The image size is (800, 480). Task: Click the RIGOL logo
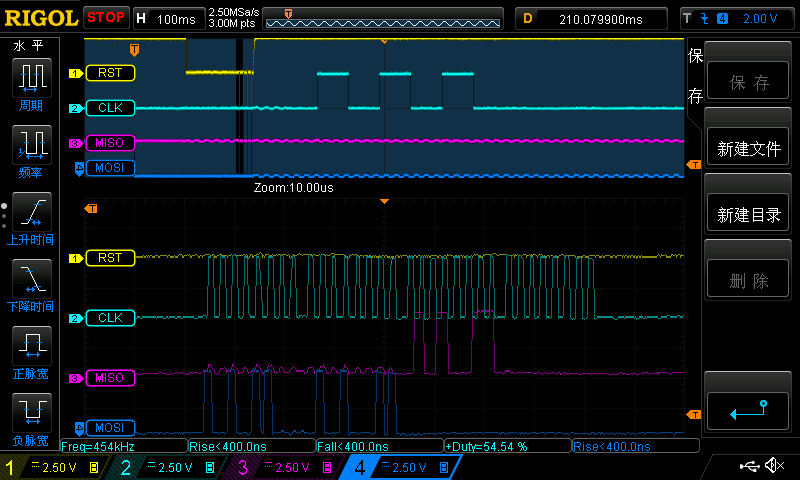tap(41, 18)
